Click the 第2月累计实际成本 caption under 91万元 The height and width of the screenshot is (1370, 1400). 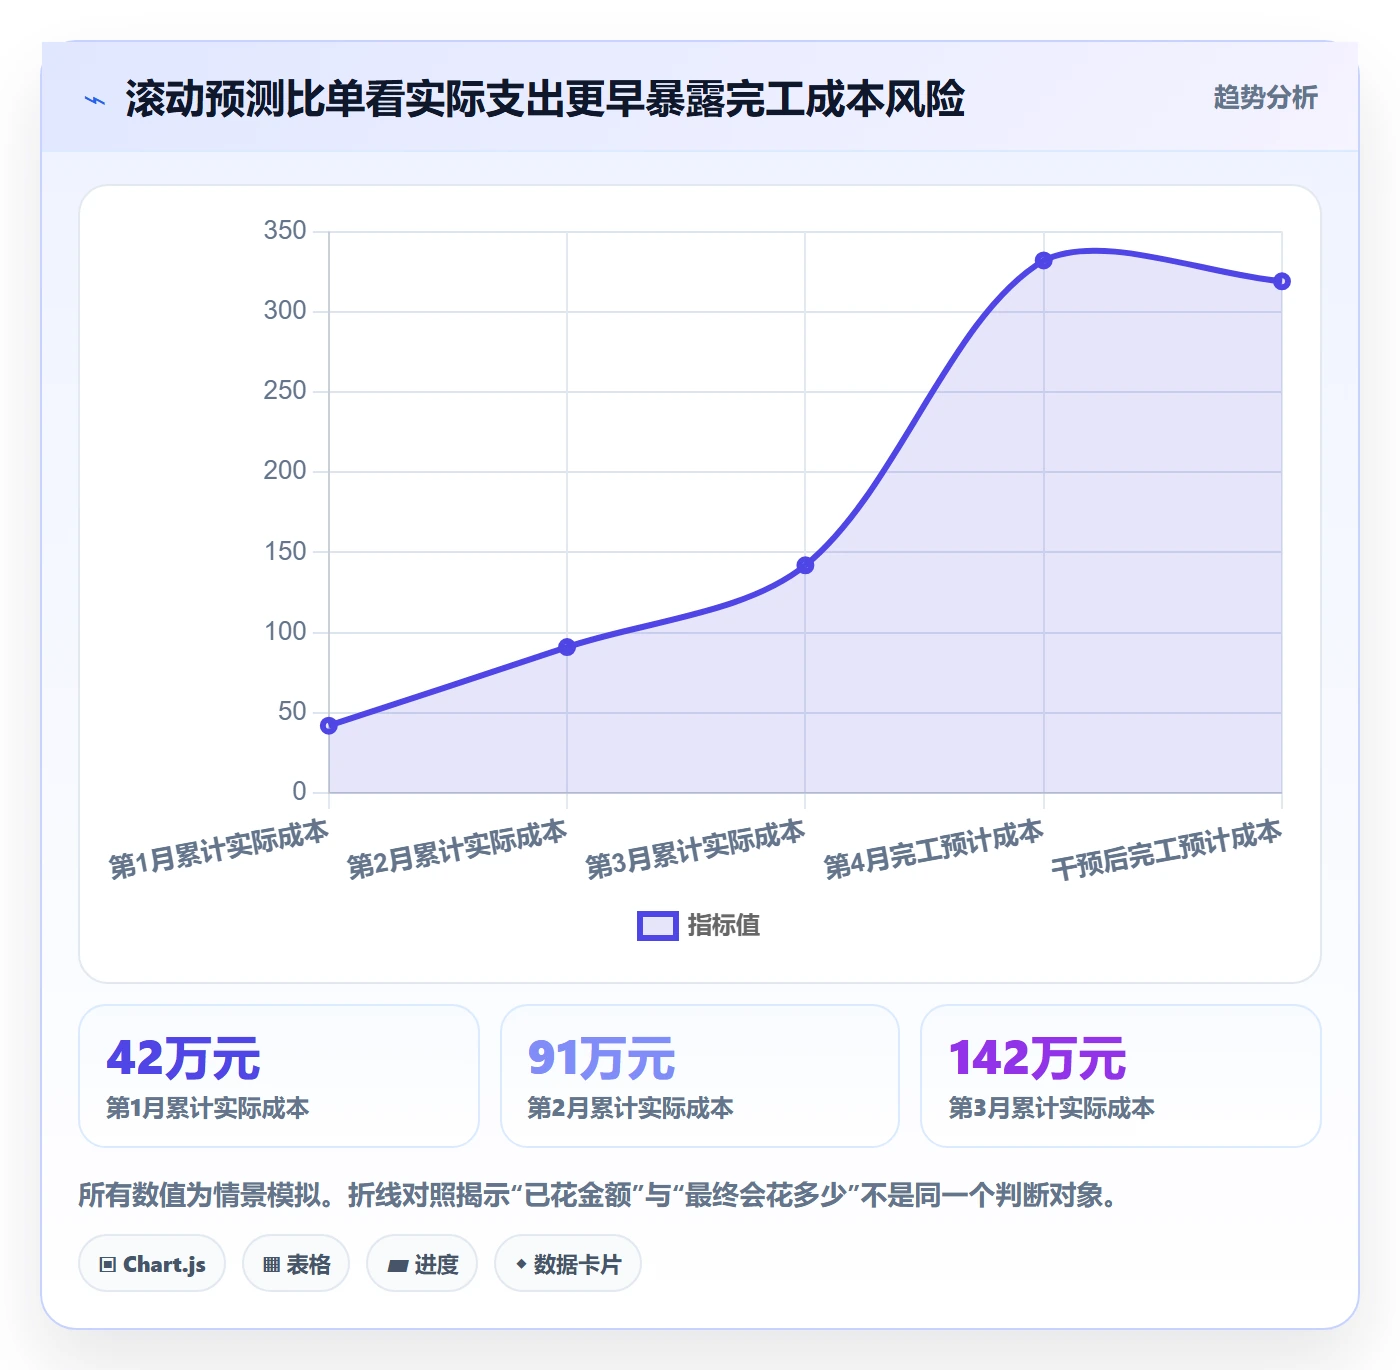[631, 1108]
